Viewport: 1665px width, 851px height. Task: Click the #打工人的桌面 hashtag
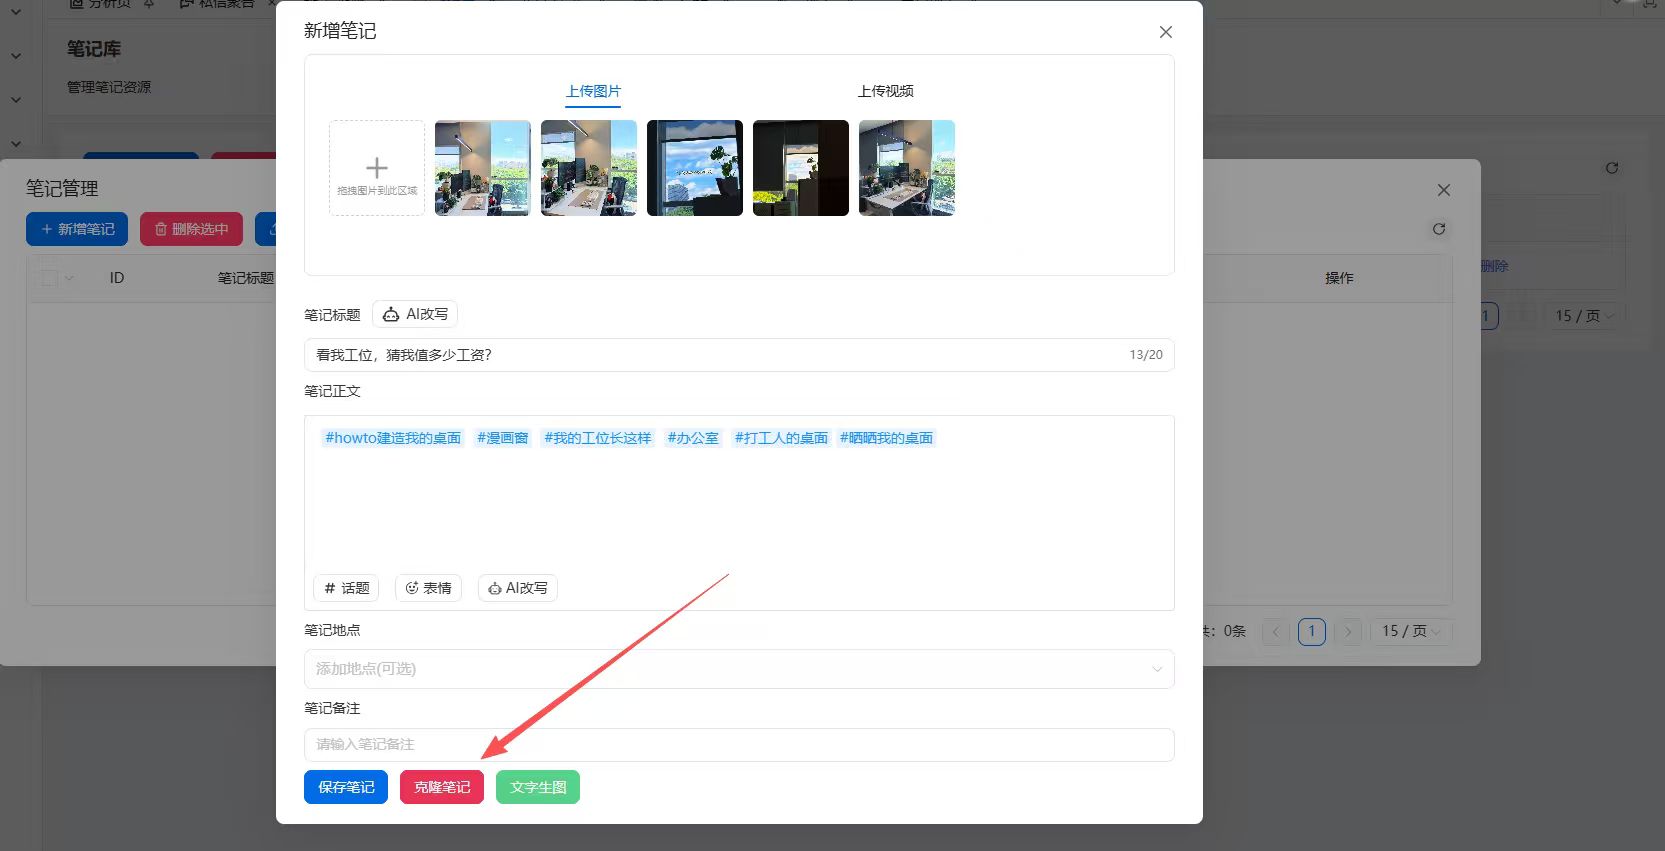point(781,438)
